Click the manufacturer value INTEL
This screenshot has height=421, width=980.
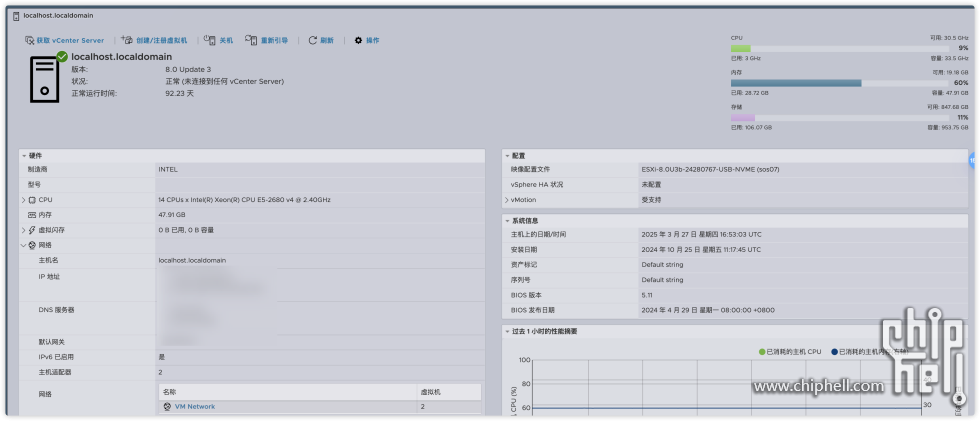click(168, 169)
